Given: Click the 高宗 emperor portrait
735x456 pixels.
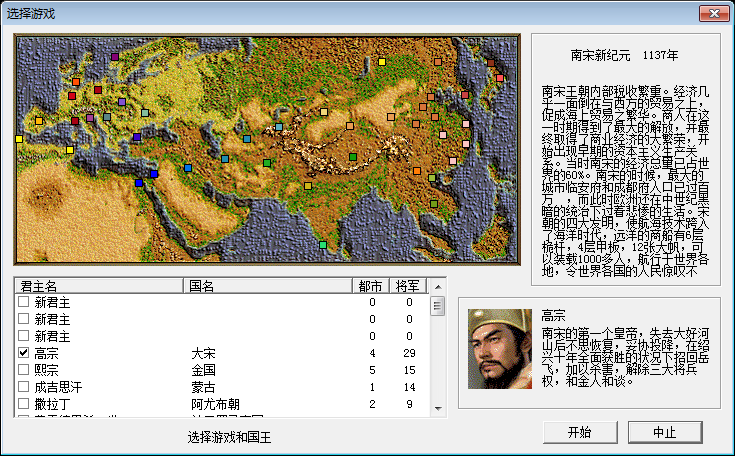Looking at the screenshot, I should click(x=500, y=349).
